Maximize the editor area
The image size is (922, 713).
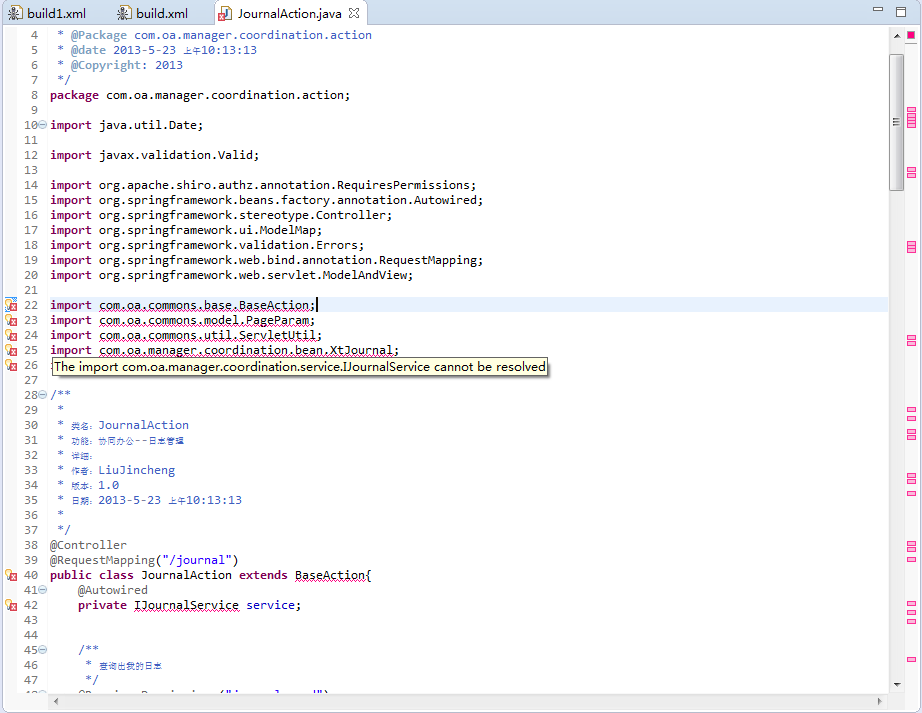pyautogui.click(x=901, y=11)
